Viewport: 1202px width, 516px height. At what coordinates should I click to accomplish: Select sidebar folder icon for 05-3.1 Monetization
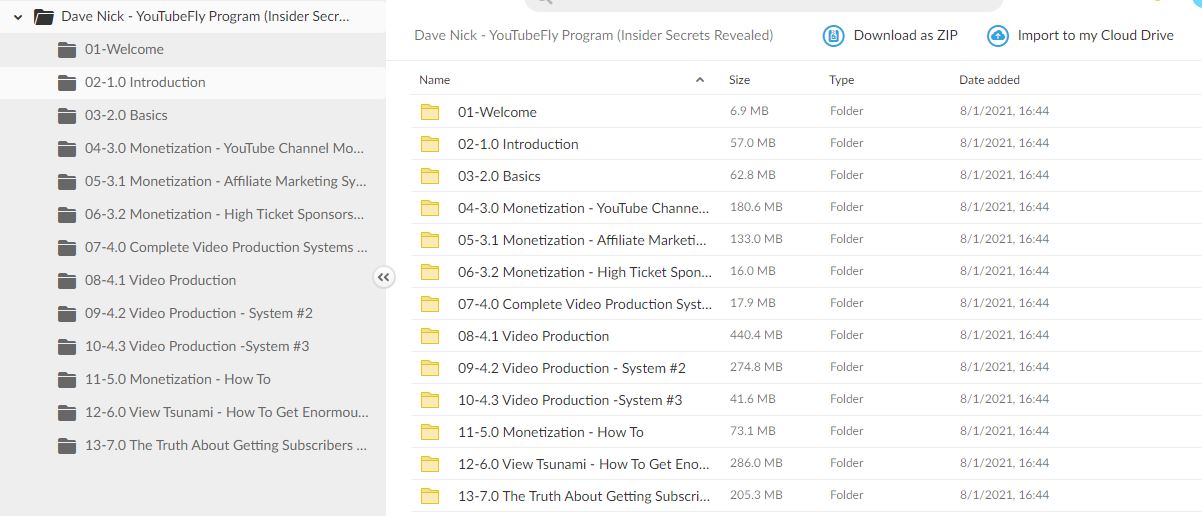67,181
